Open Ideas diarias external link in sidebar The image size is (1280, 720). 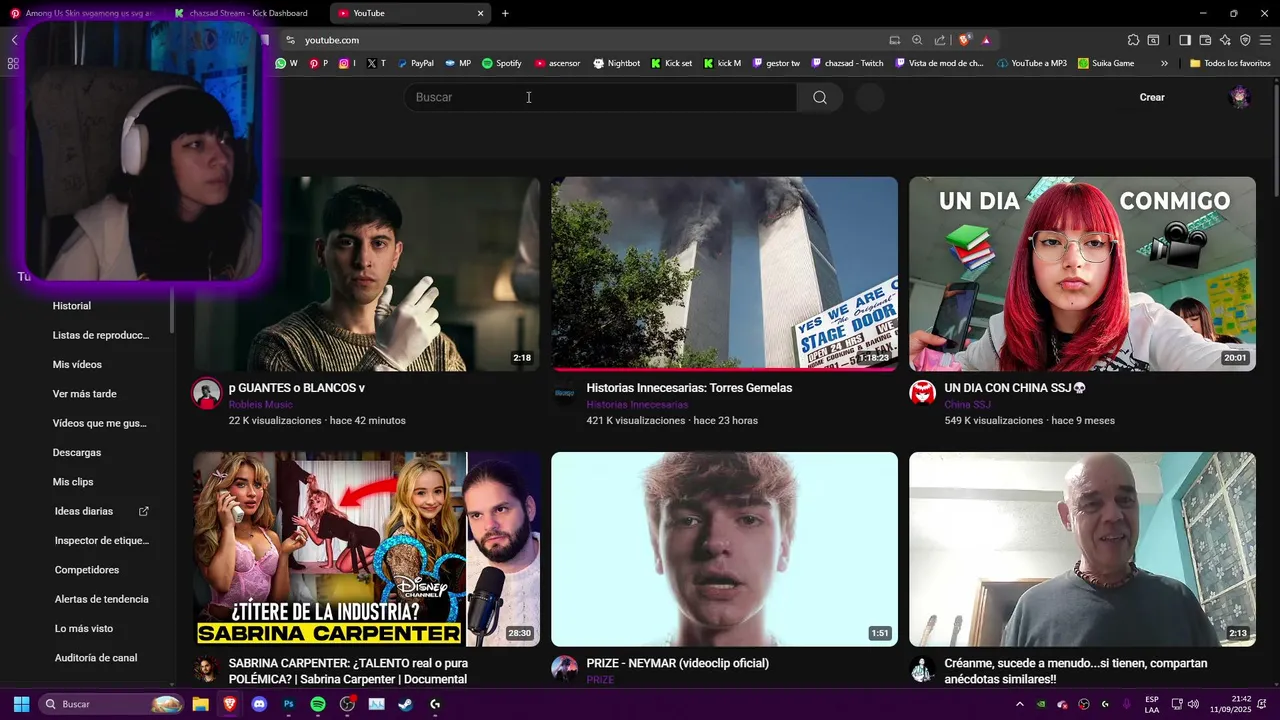[101, 511]
